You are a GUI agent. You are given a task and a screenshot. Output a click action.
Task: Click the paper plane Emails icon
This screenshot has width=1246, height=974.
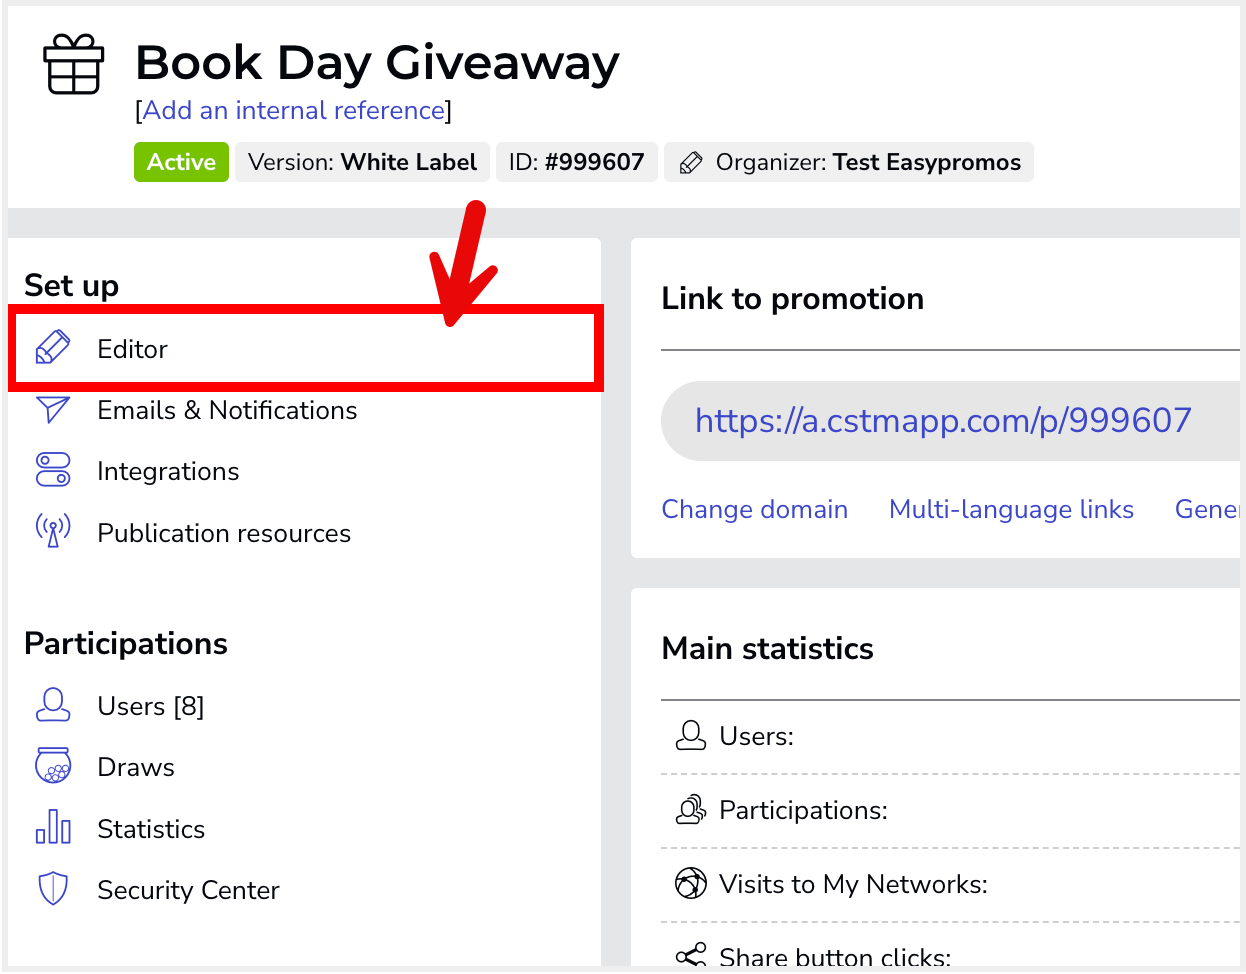pos(53,410)
